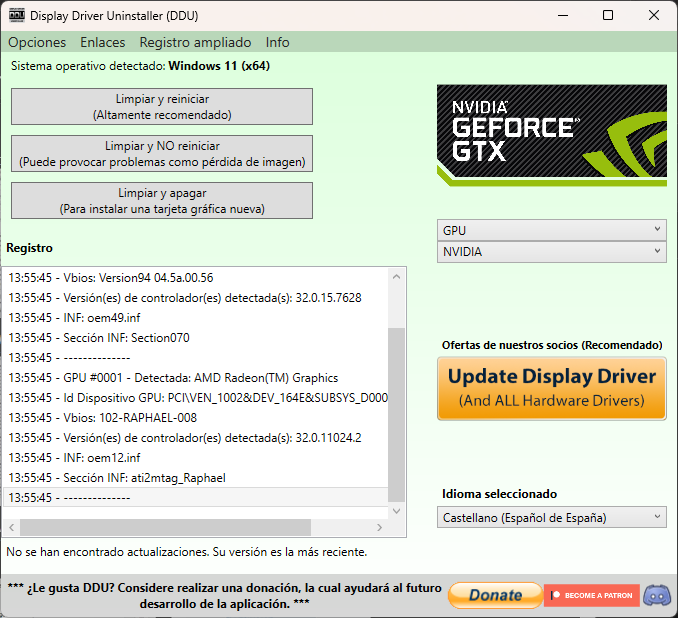The width and height of the screenshot is (678, 618).
Task: Click the vertical scrollbar thumb in log
Action: coord(397,415)
